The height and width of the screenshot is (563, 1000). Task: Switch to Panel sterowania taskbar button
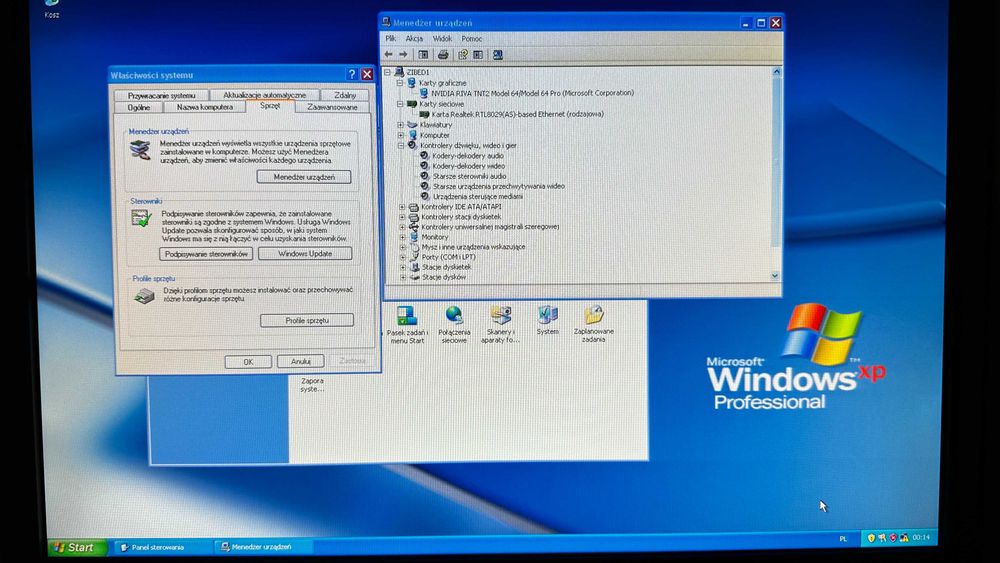162,547
